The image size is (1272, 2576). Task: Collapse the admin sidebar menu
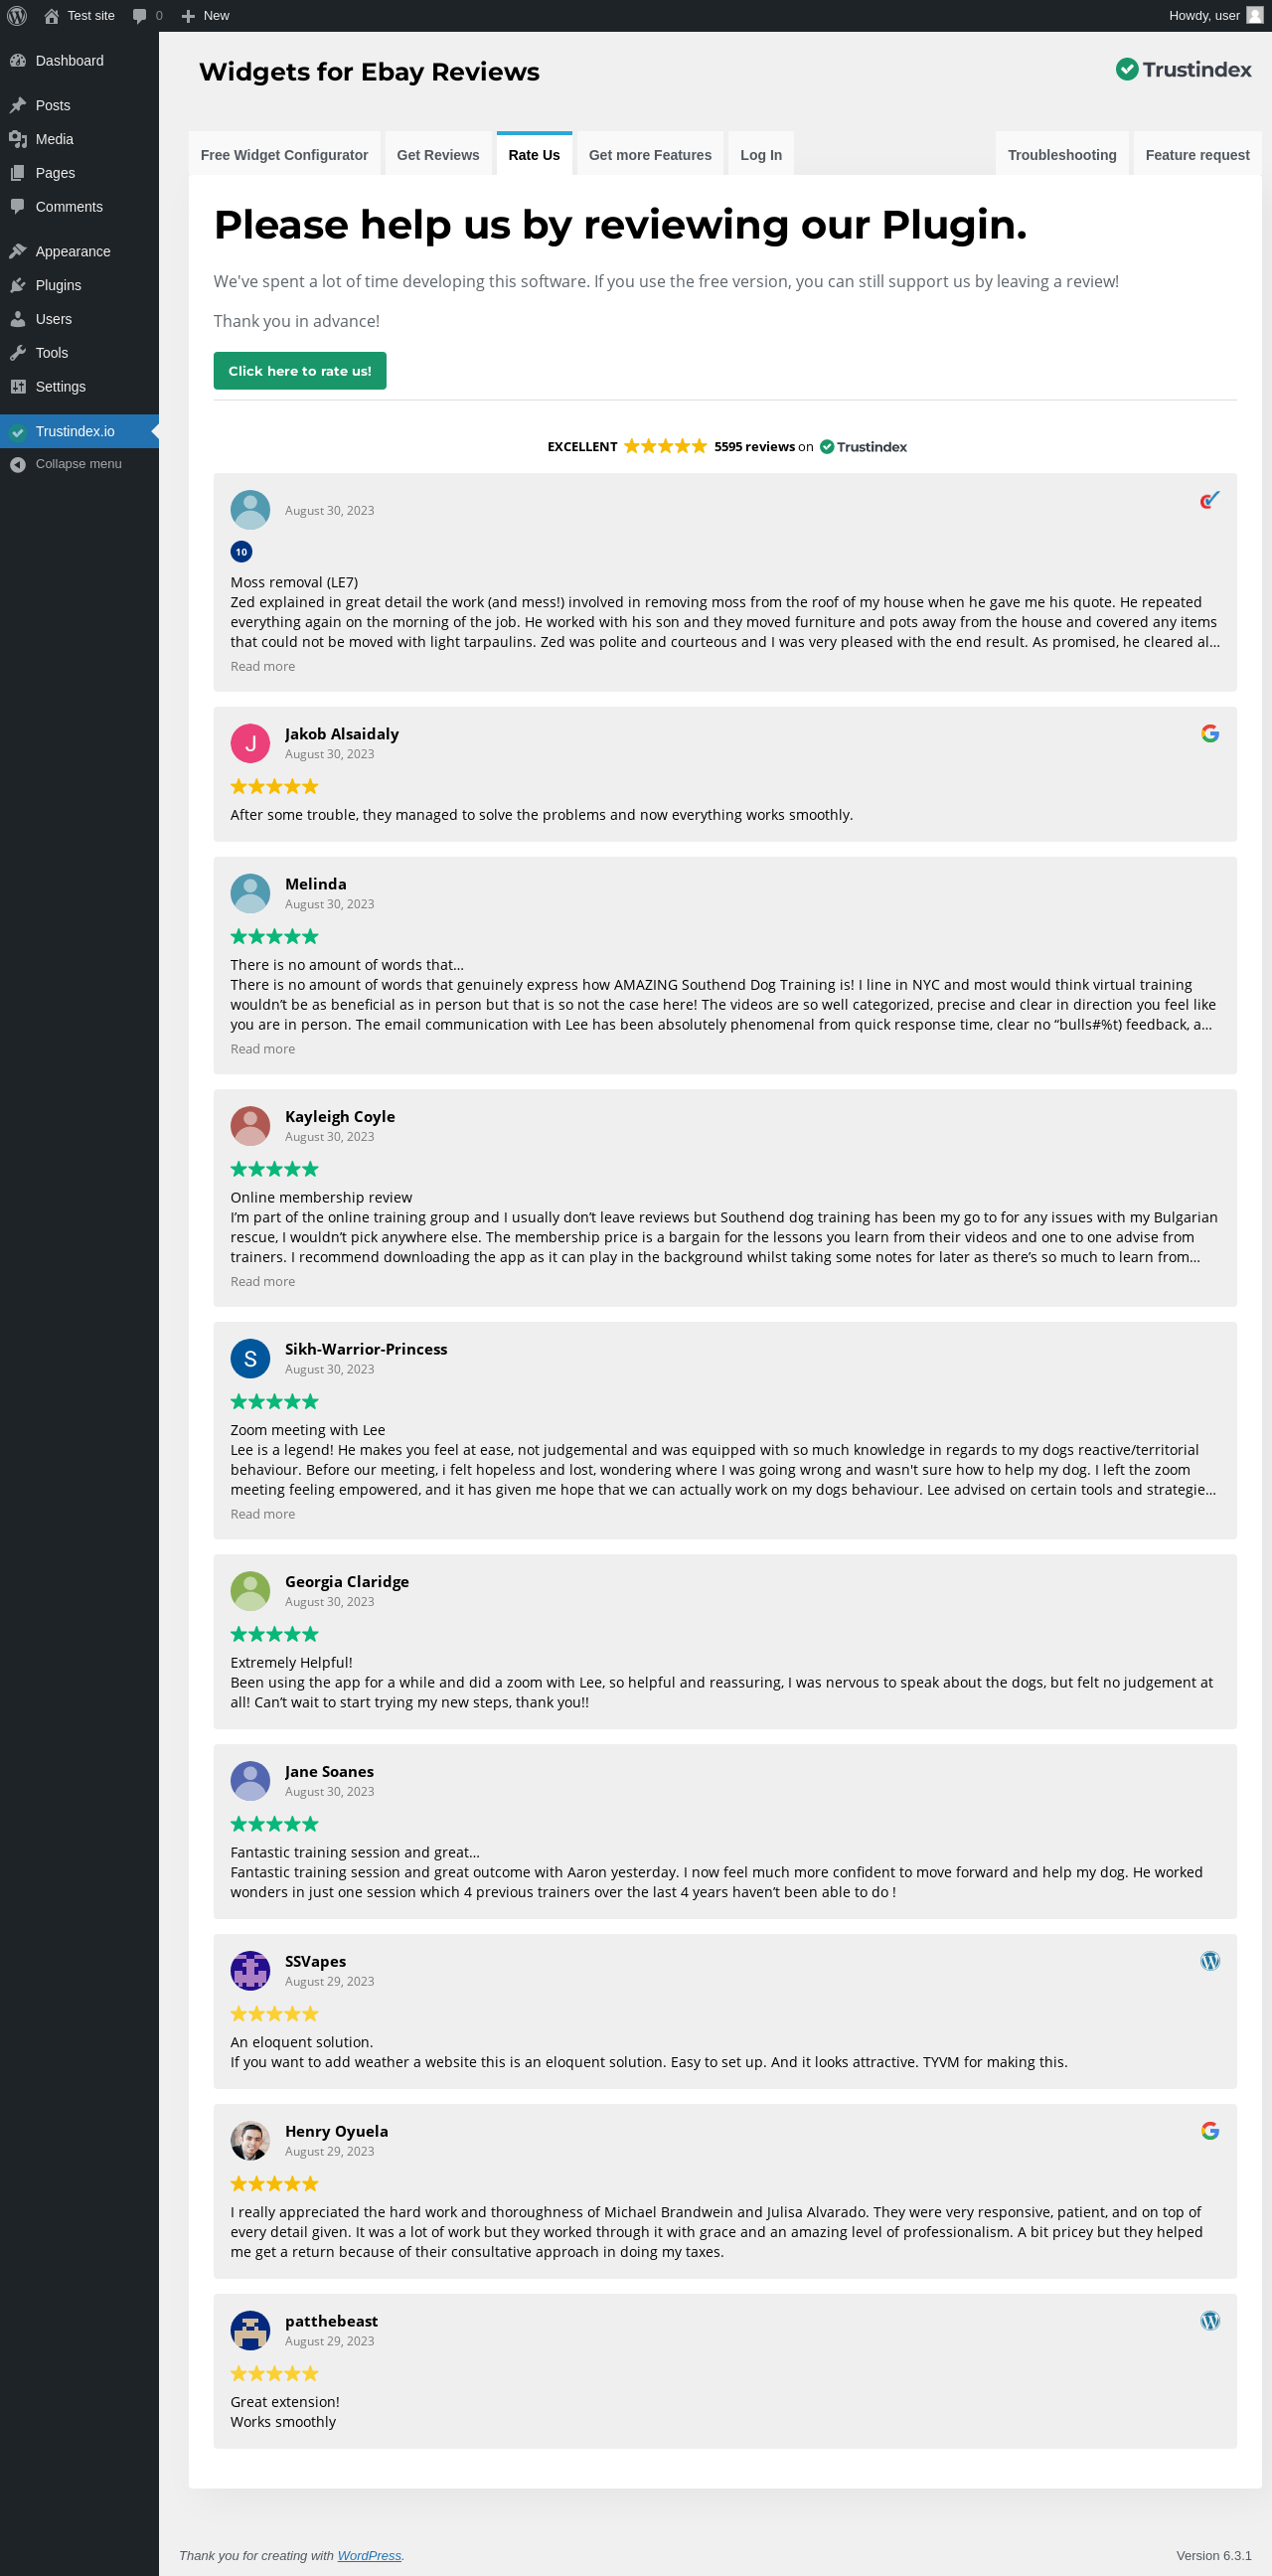[x=78, y=464]
